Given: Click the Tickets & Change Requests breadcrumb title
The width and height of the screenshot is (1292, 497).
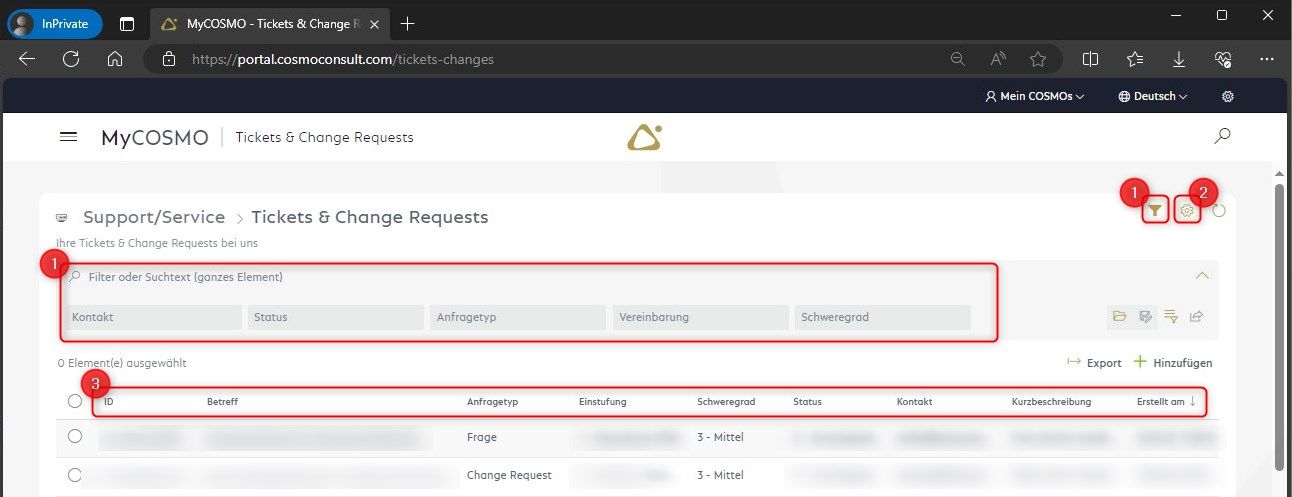Looking at the screenshot, I should click(x=370, y=217).
